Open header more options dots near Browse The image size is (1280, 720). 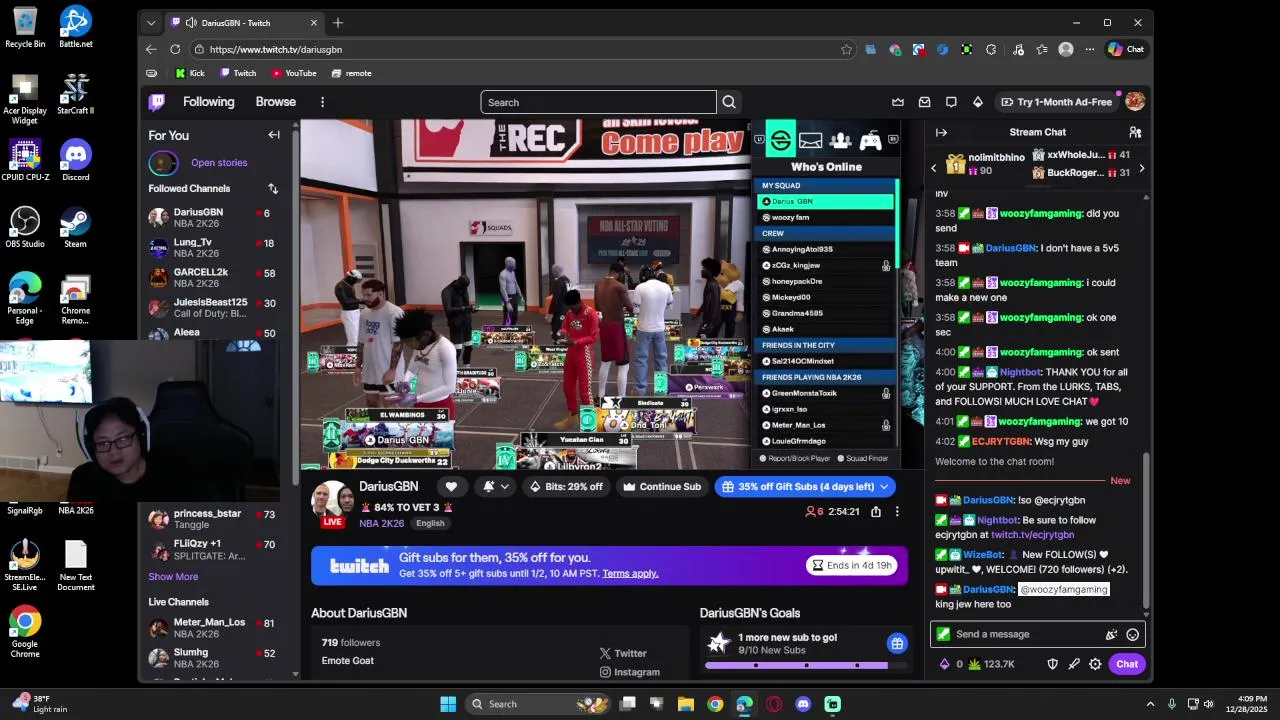click(x=322, y=102)
